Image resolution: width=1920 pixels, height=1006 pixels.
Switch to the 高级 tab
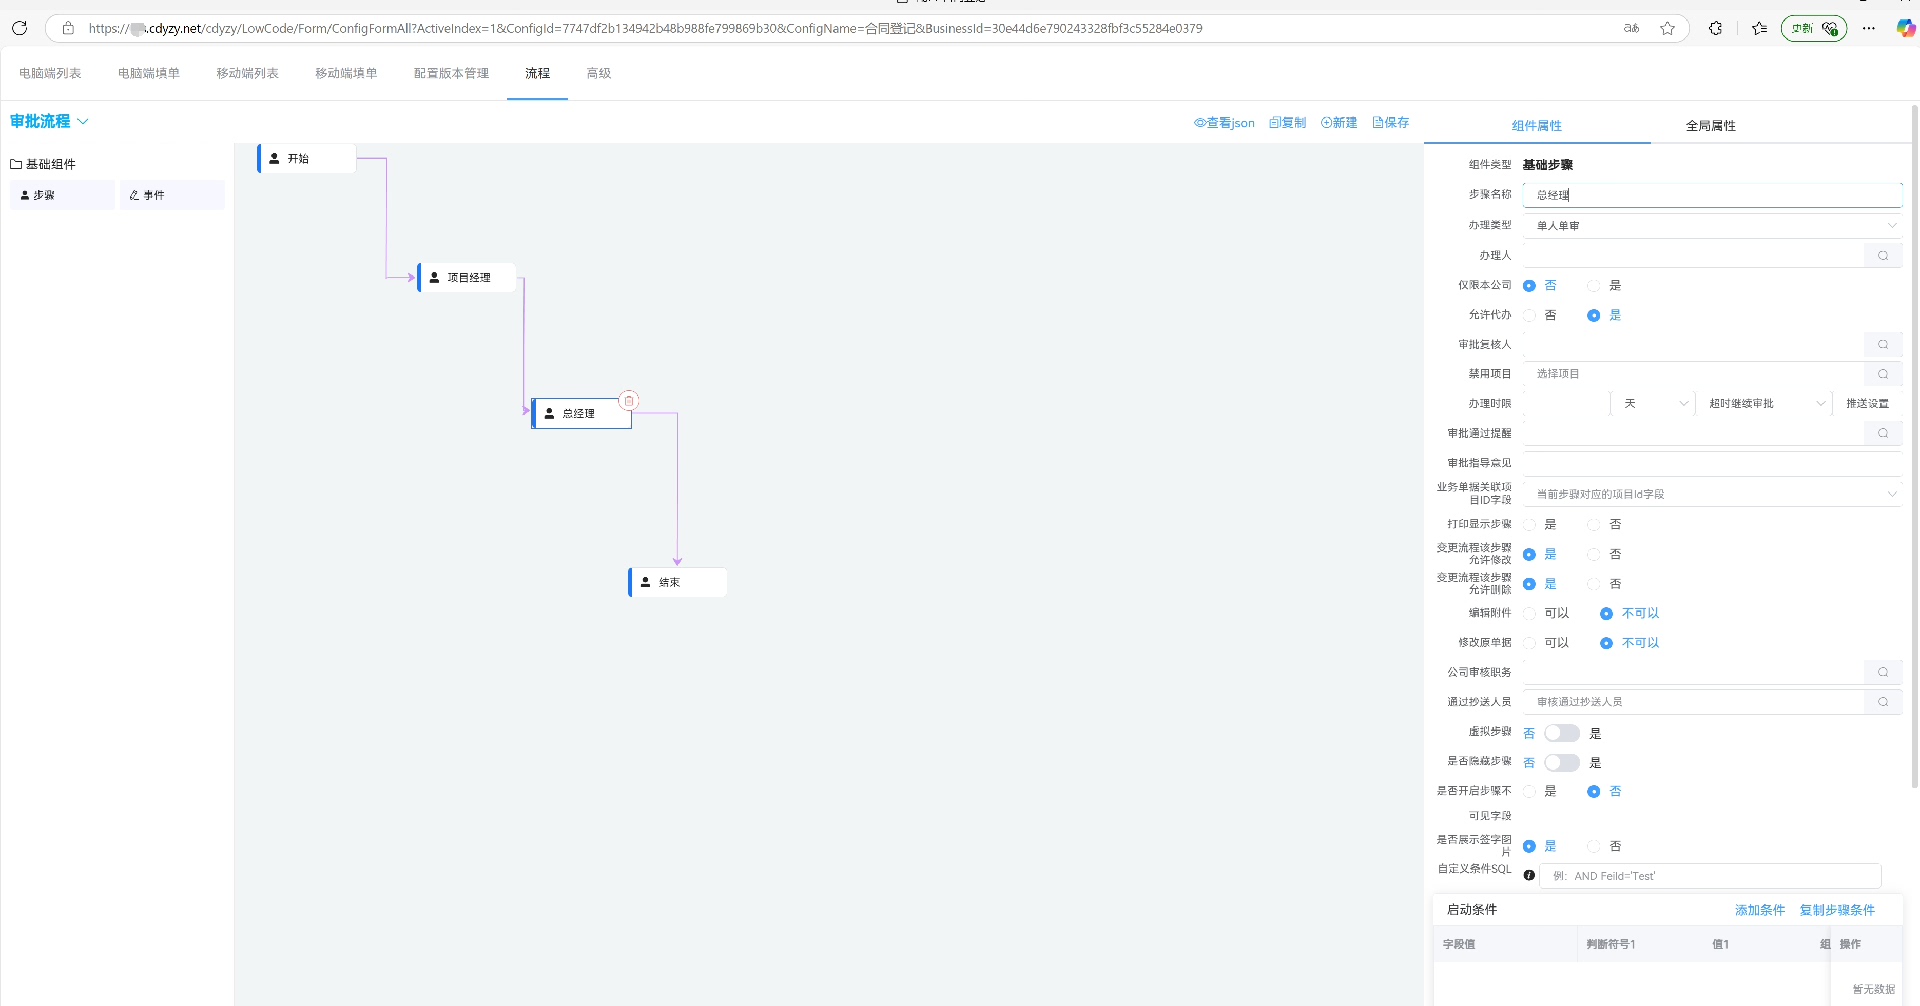[x=598, y=73]
